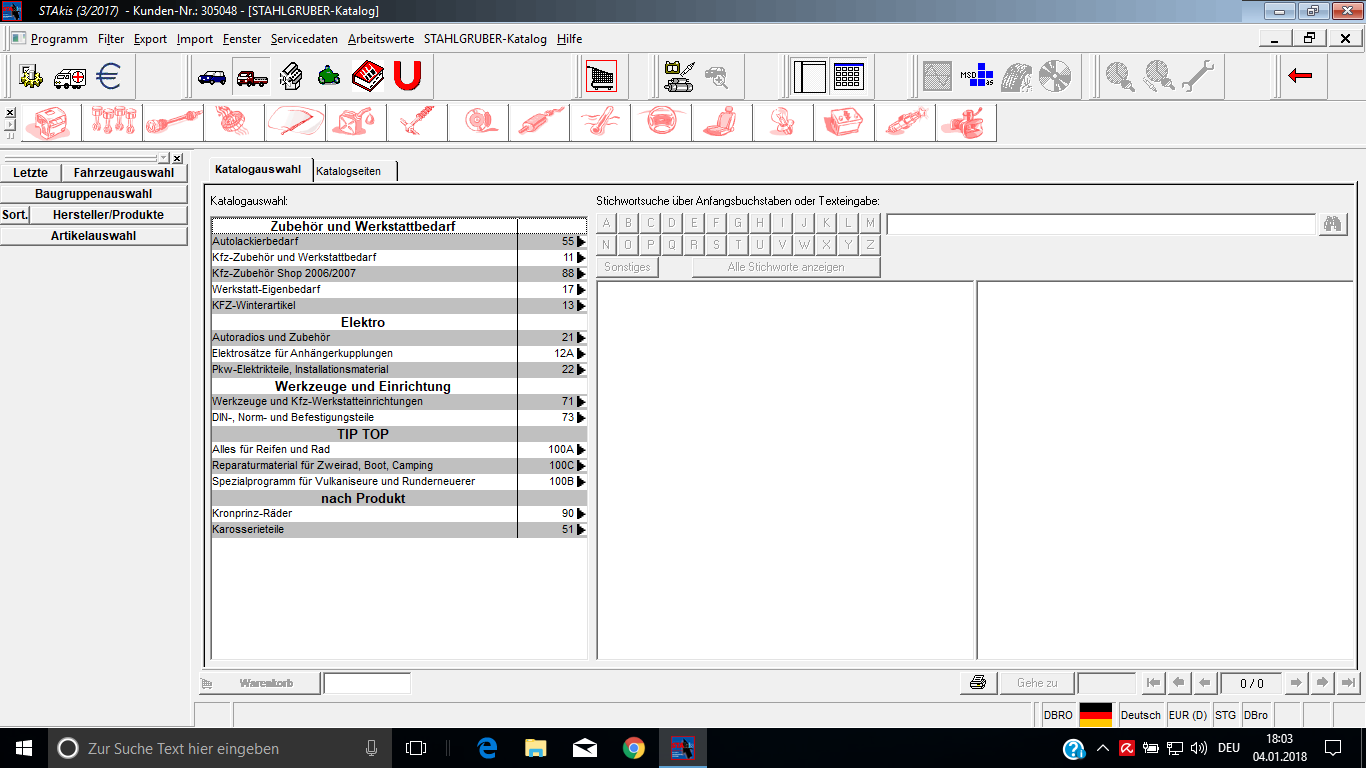Expand Pkw-Elektrikteile, Installationsmaterial arrow
This screenshot has width=1366, height=768.
581,370
